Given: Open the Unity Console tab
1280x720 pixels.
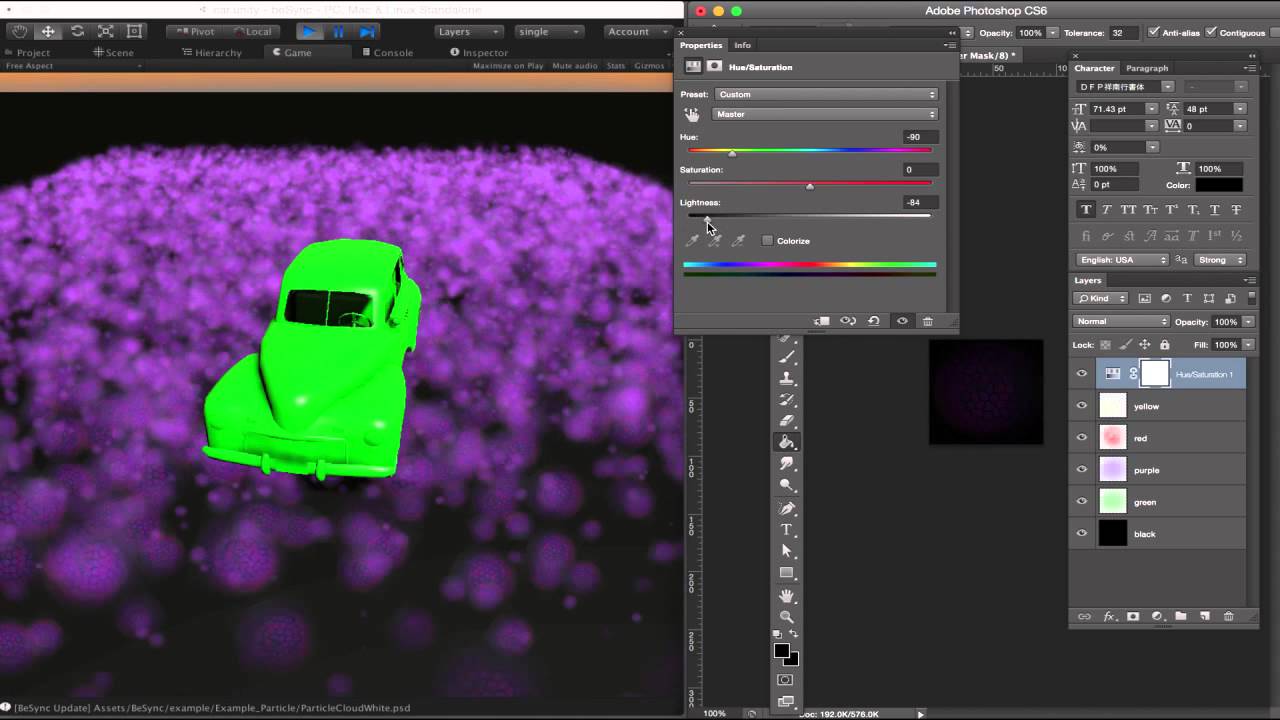Looking at the screenshot, I should click(x=387, y=53).
